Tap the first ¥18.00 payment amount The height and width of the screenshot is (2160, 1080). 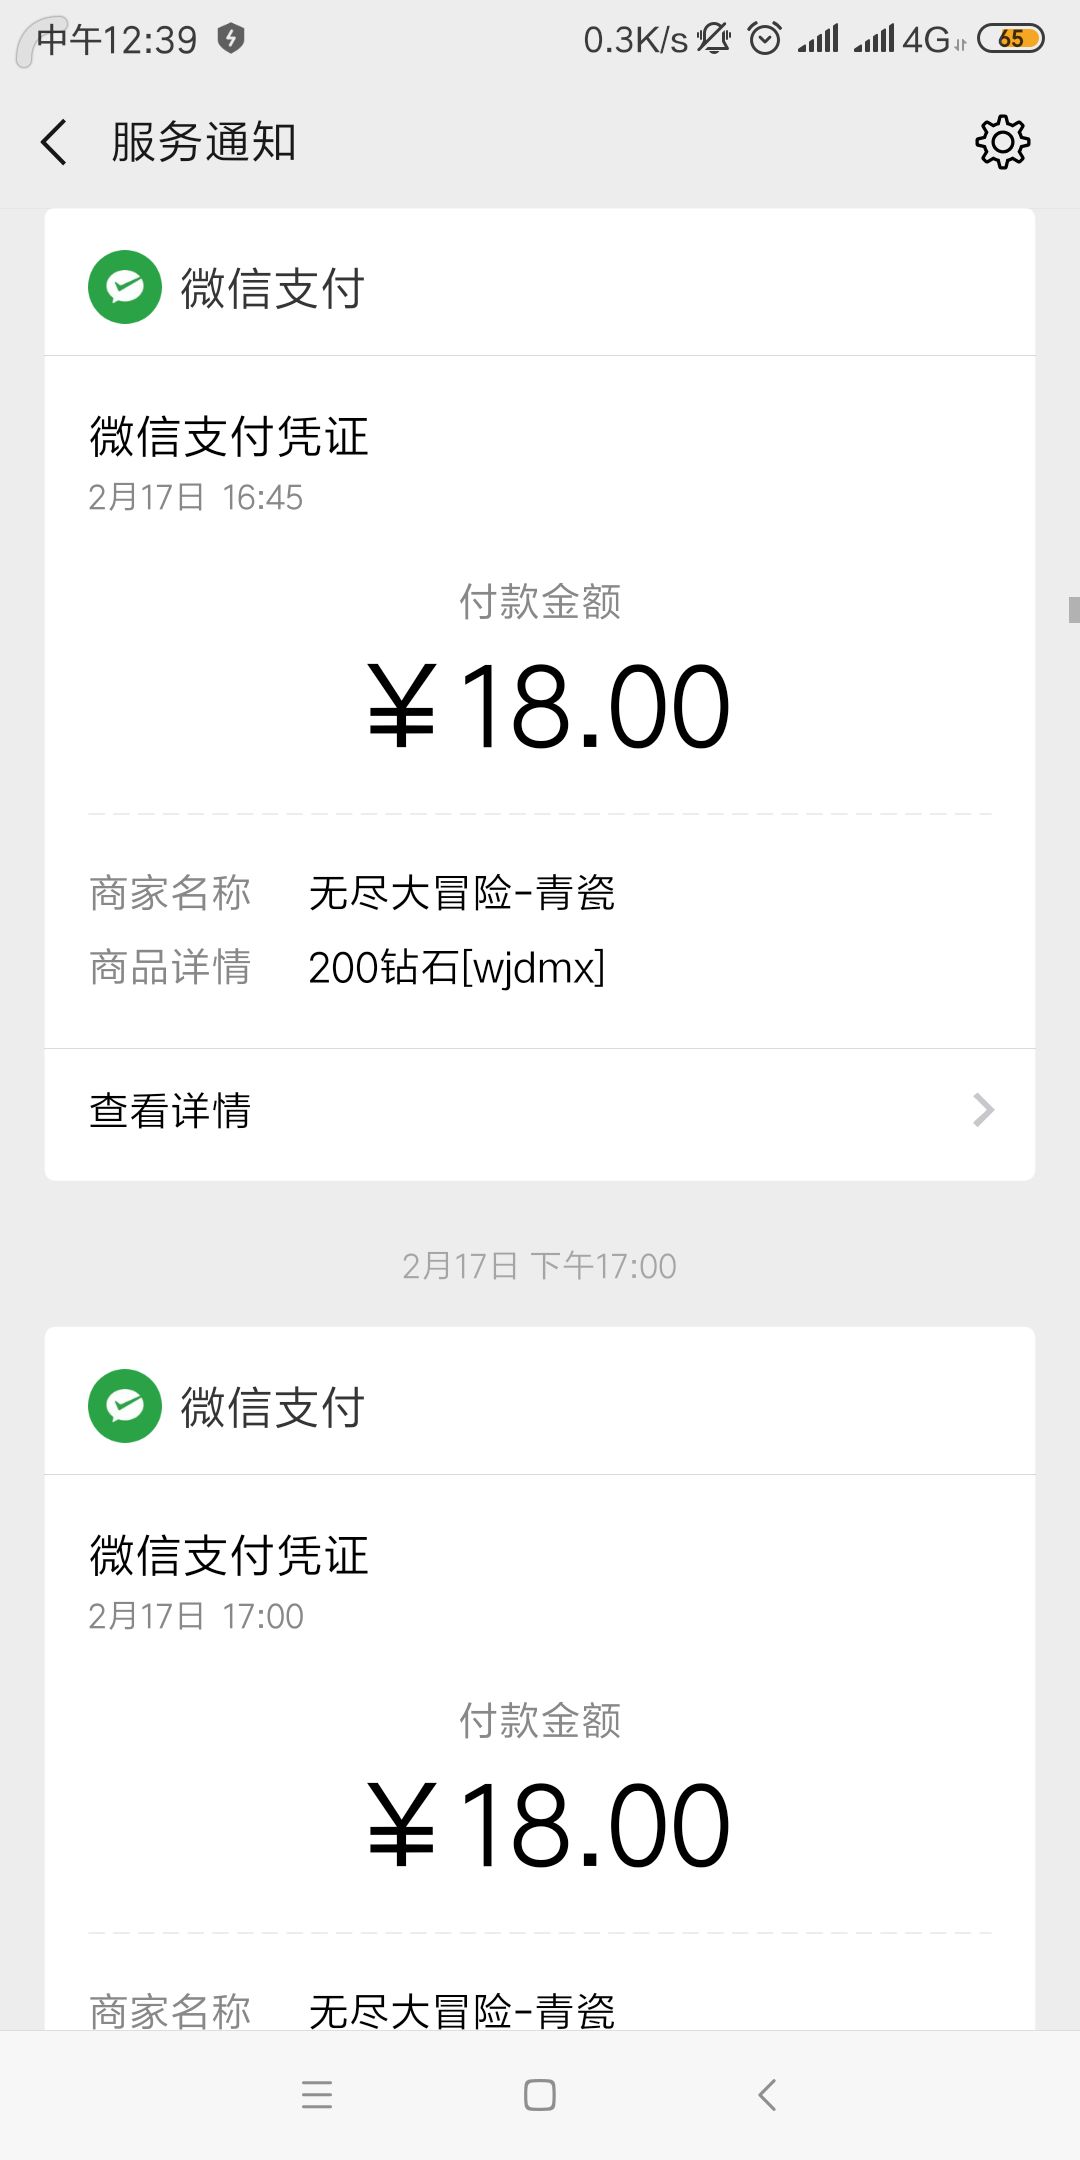click(548, 707)
